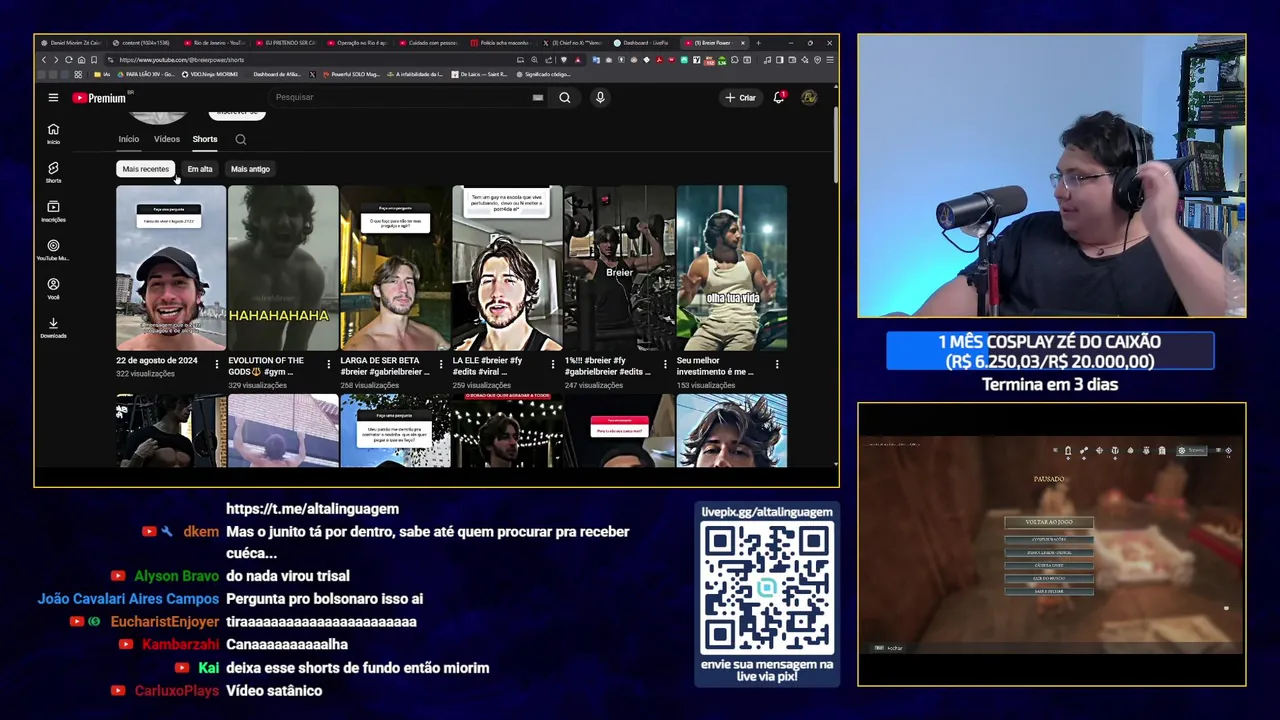Open the '22 de agosto de 2024' short thumbnail
Image resolution: width=1280 pixels, height=720 pixels.
(171, 268)
